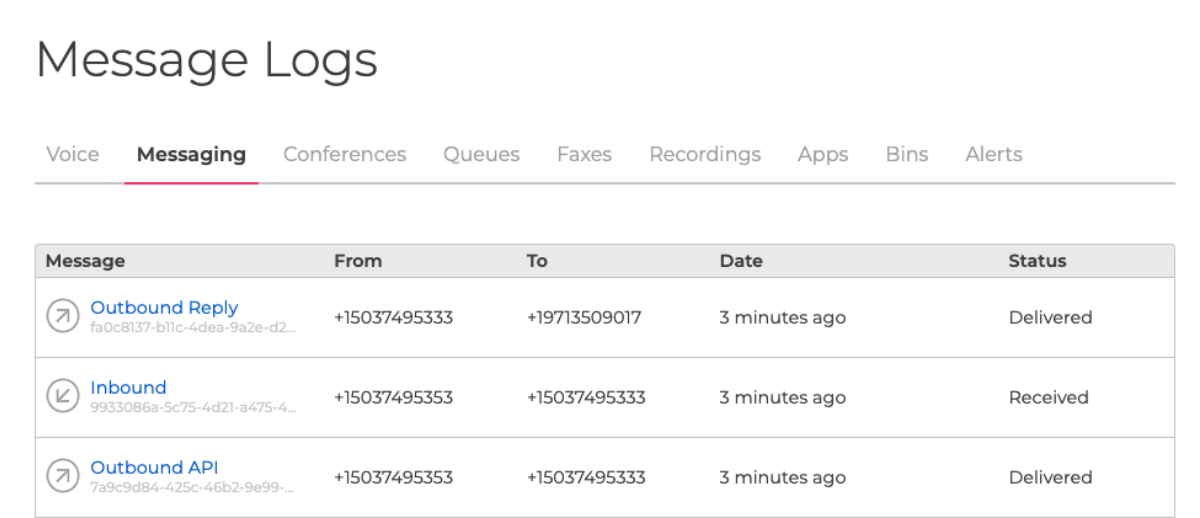Click message ID starting with fa0c8137
The height and width of the screenshot is (518, 1200).
coord(193,327)
